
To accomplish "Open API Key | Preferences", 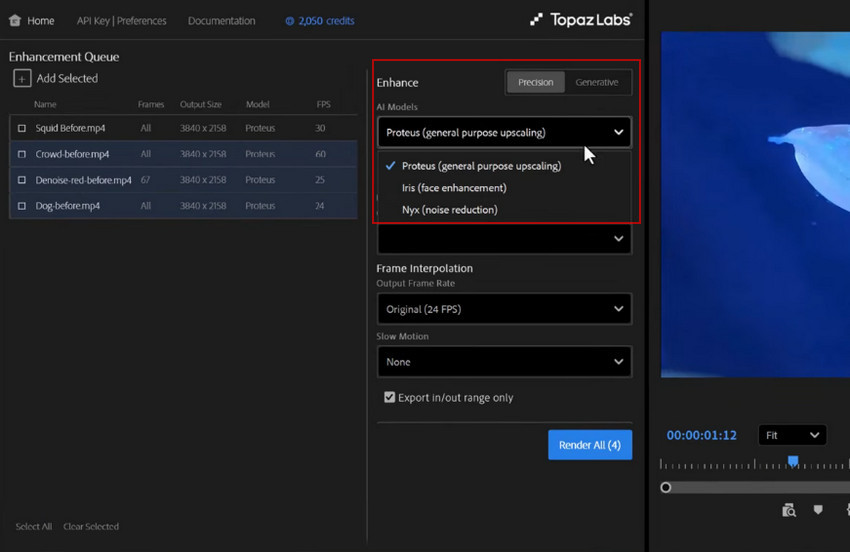I will [121, 21].
